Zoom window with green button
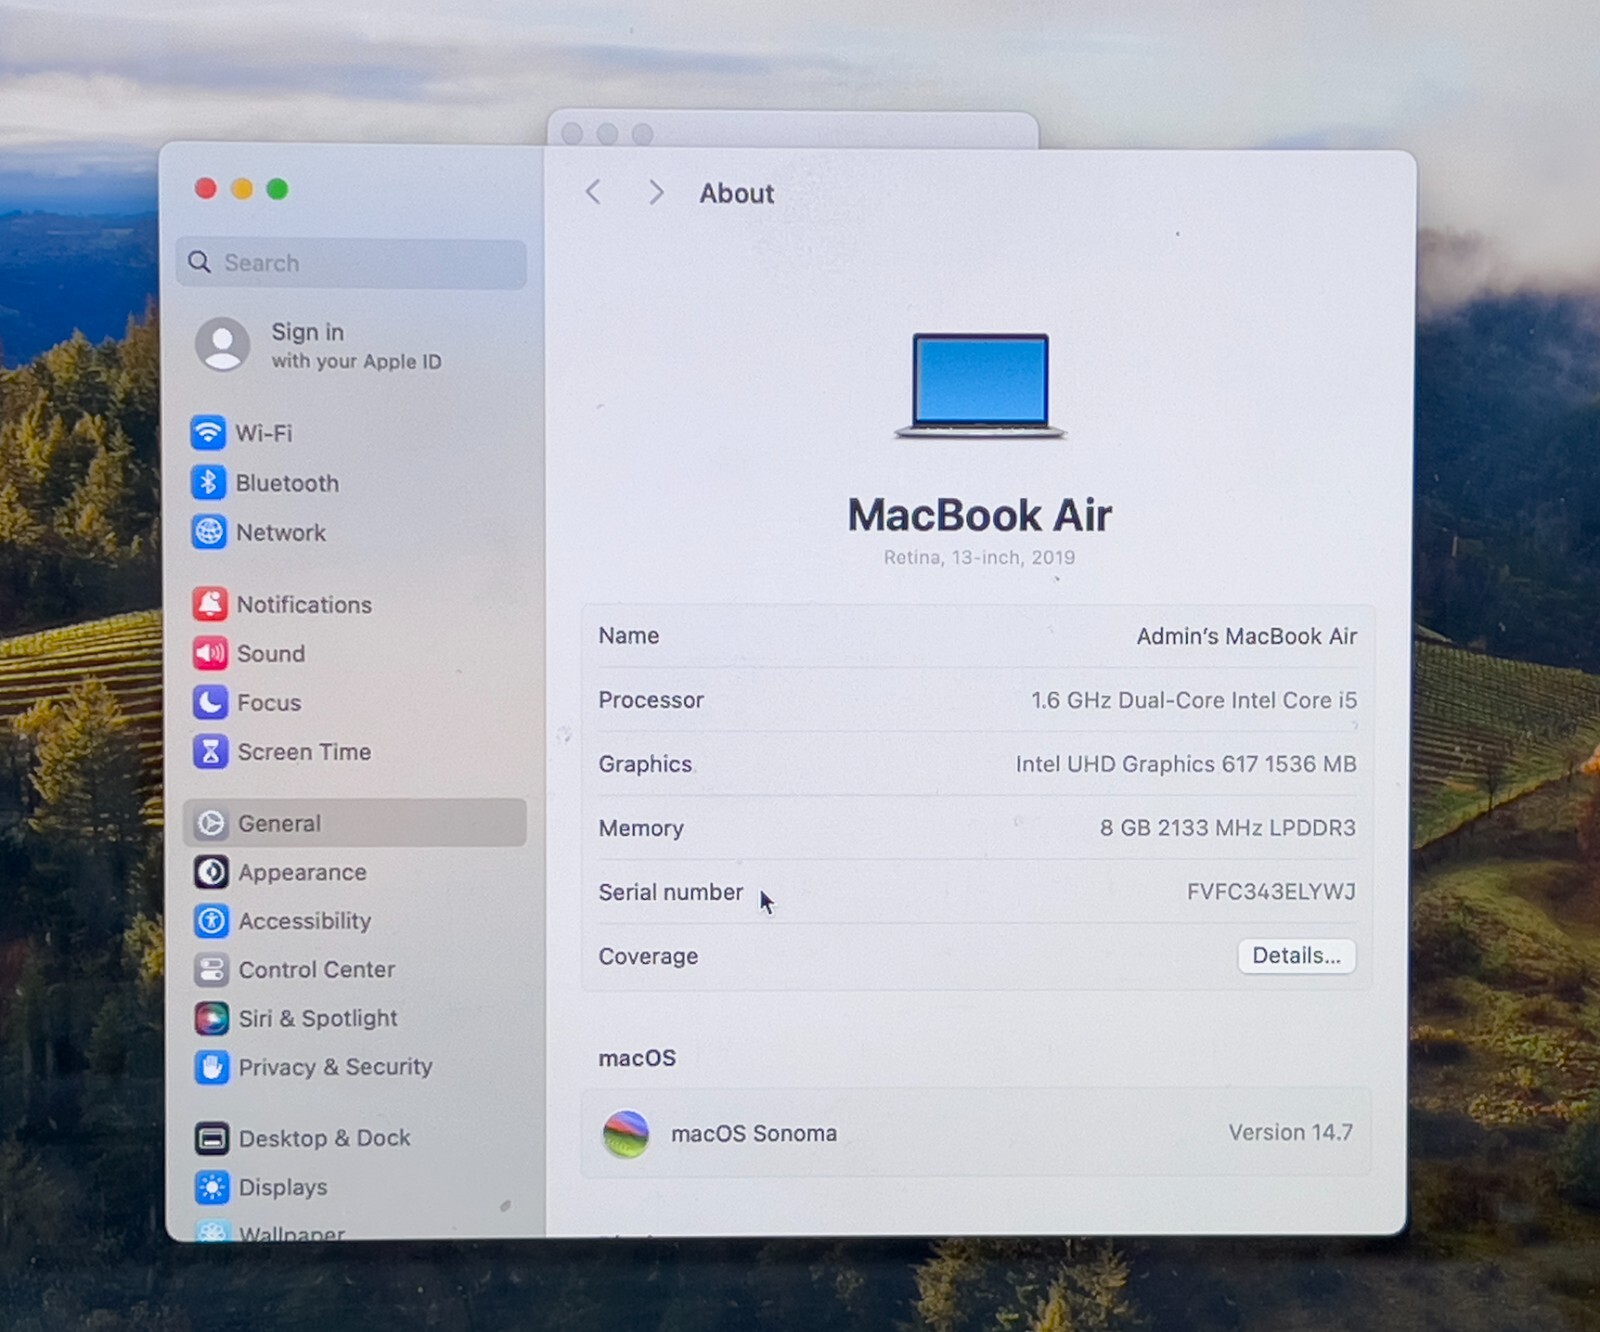The image size is (1600, 1332). tap(277, 189)
